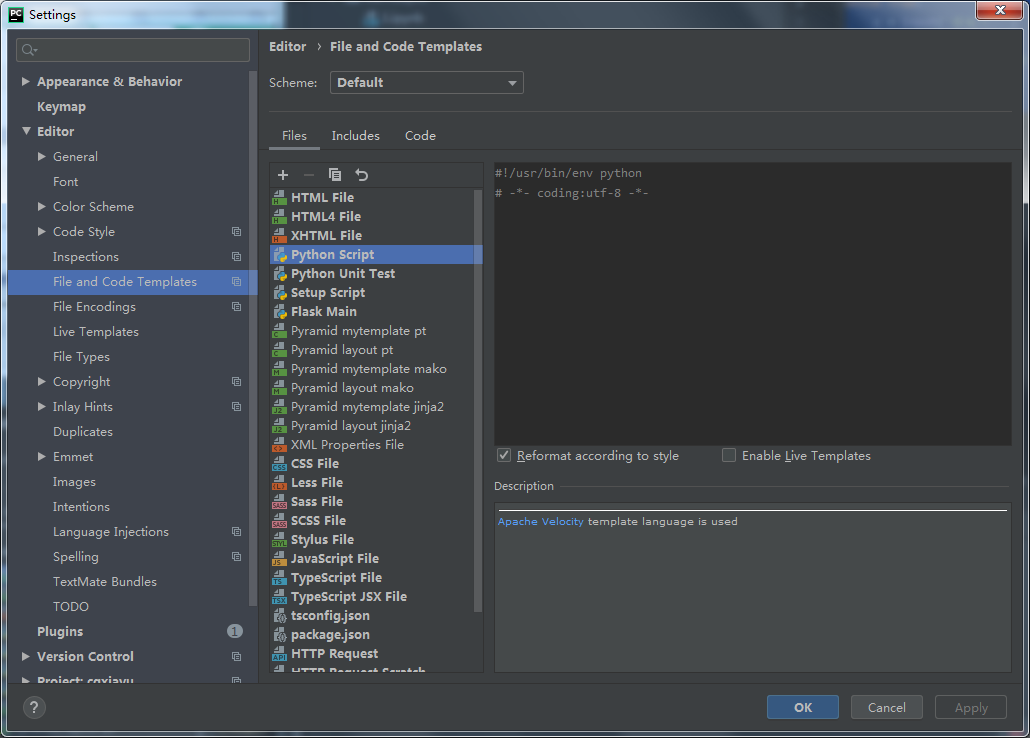Select the tsconfig.json template icon
The height and width of the screenshot is (738, 1030).
click(x=280, y=616)
